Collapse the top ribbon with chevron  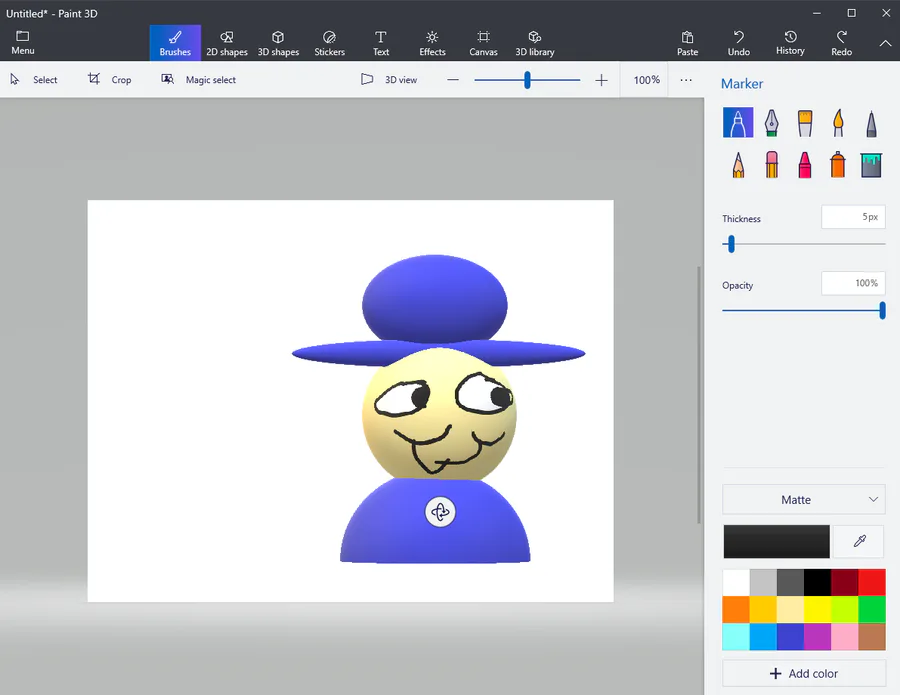[x=886, y=43]
